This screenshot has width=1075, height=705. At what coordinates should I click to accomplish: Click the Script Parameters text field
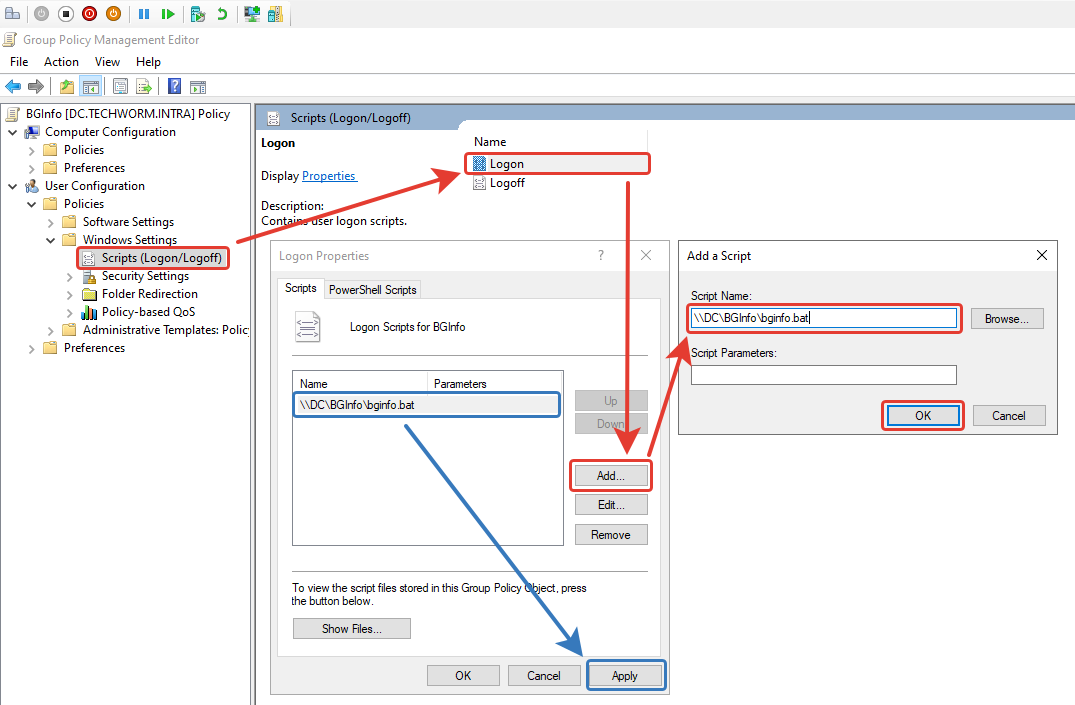[x=823, y=375]
